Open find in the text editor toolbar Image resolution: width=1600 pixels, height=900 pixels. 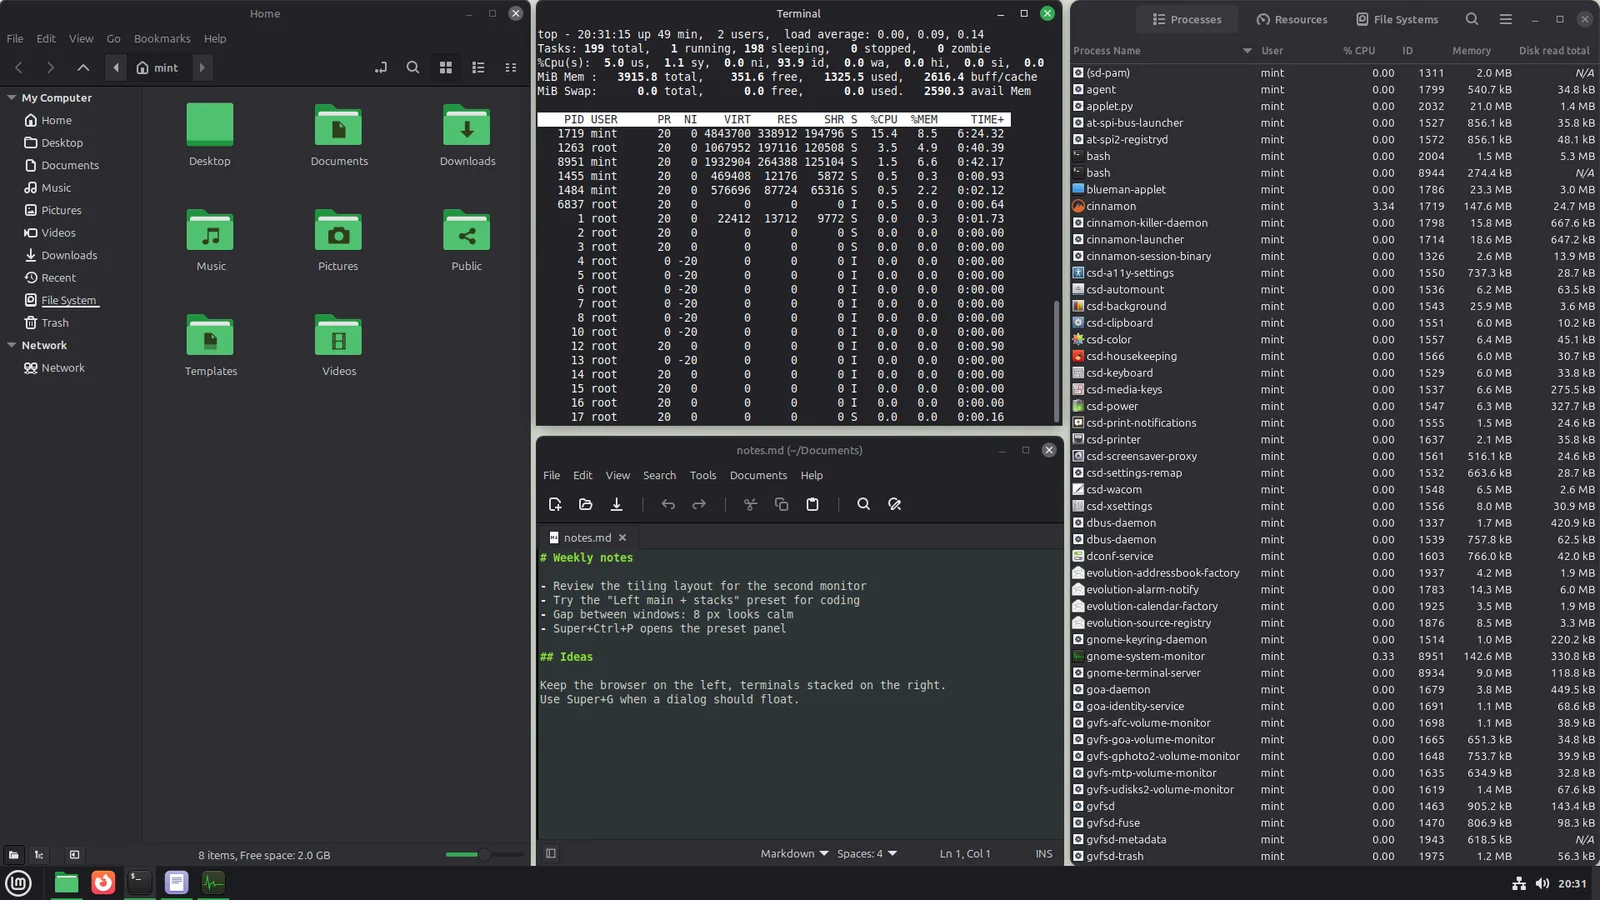pos(863,505)
